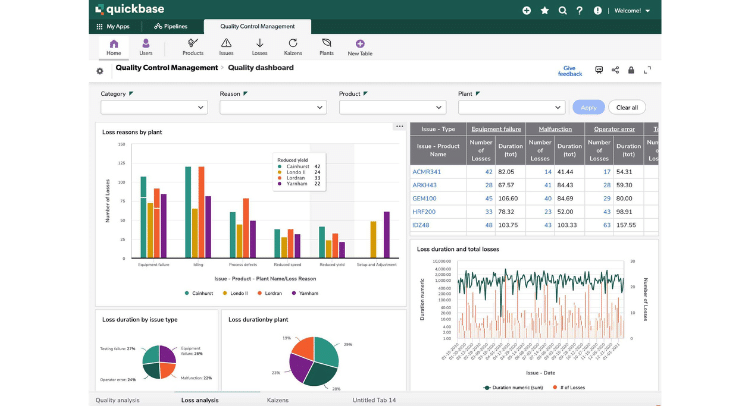Expand the Welcome user menu

(632, 11)
